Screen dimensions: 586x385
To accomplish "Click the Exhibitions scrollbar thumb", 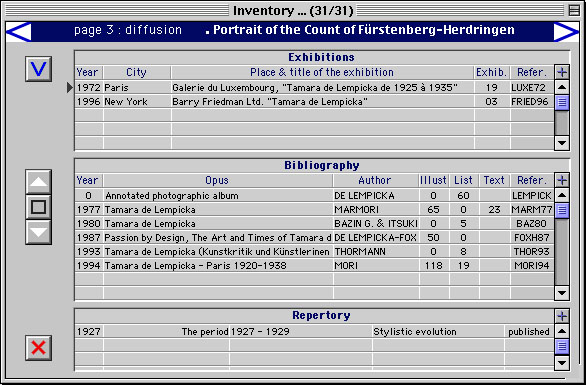I will click(x=562, y=102).
